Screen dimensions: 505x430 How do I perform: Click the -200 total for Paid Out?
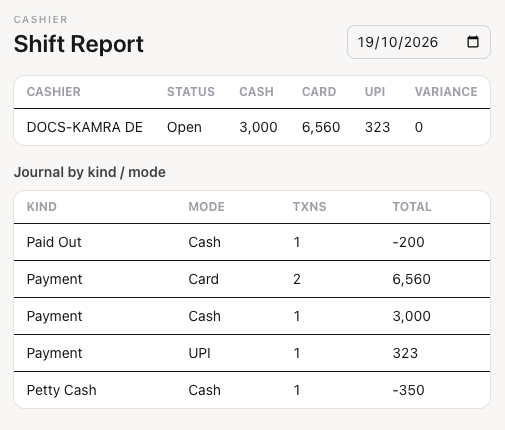click(408, 242)
